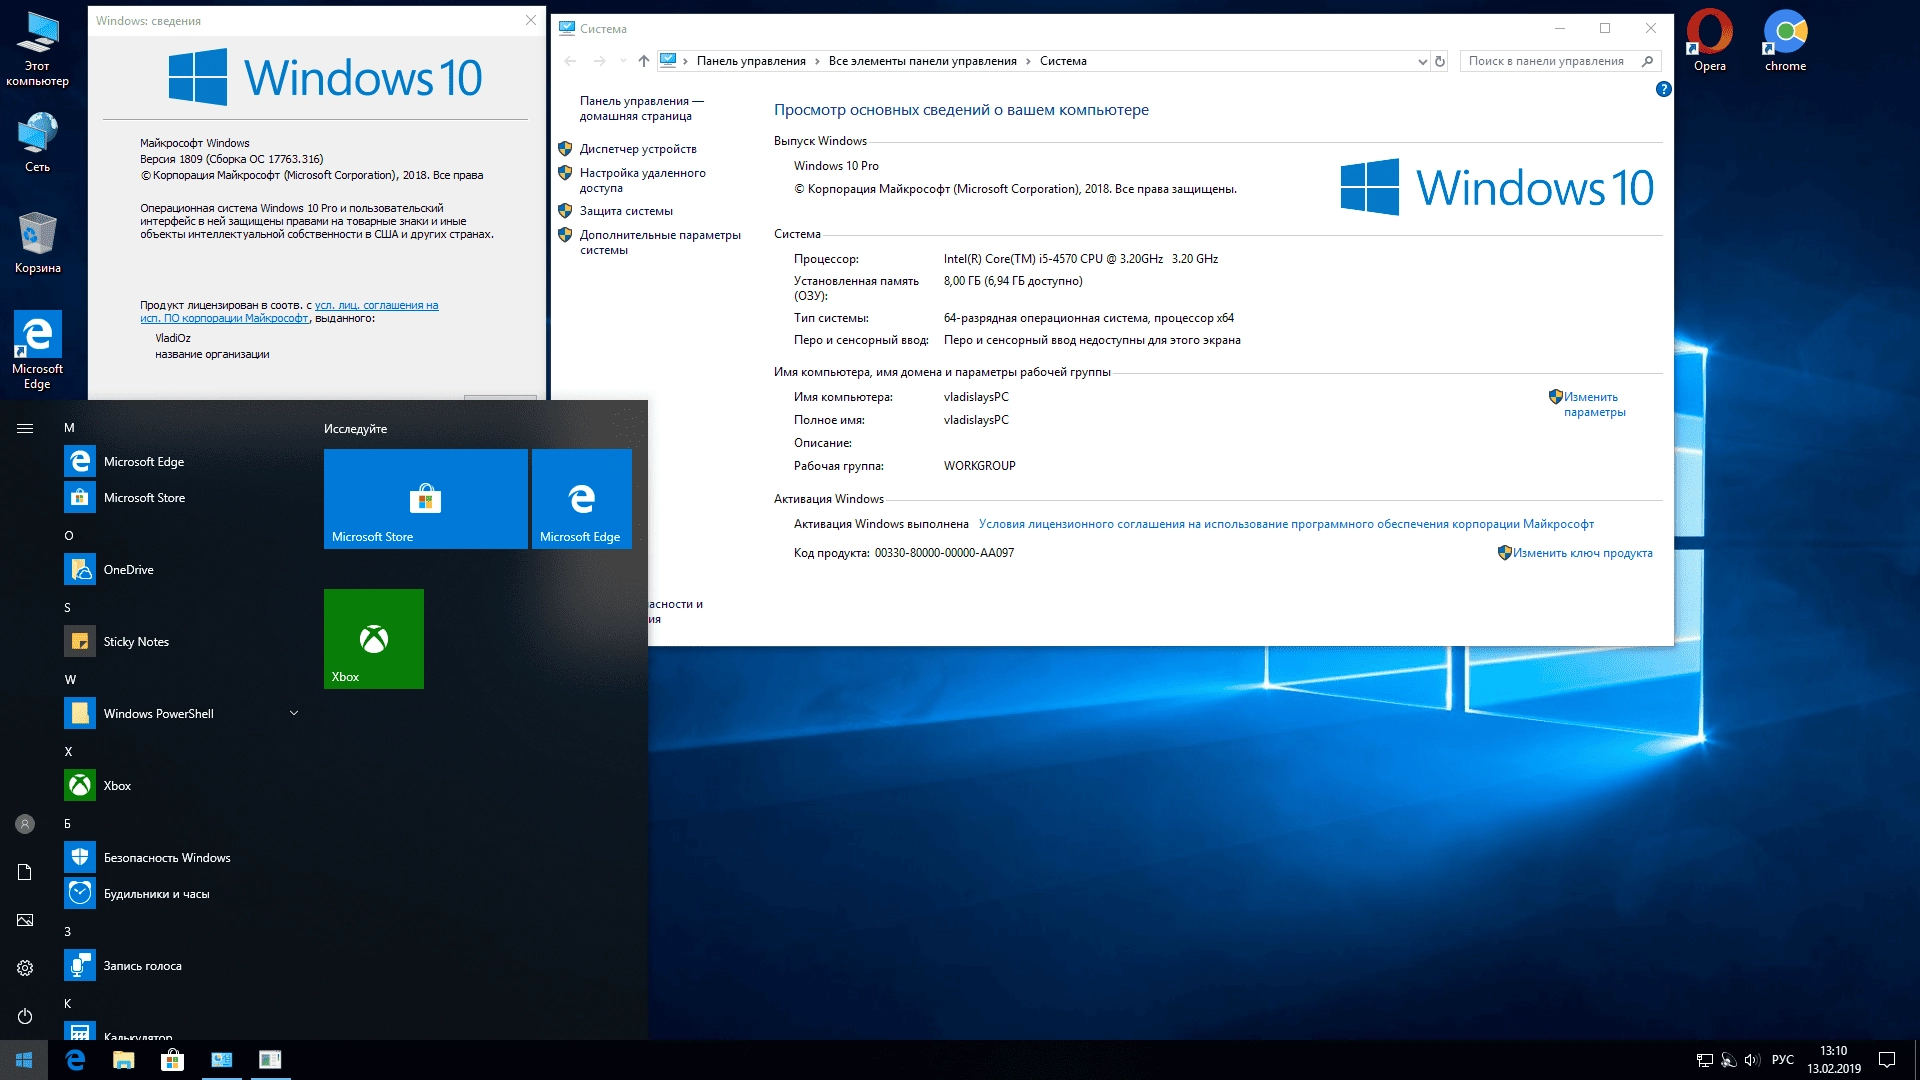Click the Microsoft Edge tile

point(581,498)
